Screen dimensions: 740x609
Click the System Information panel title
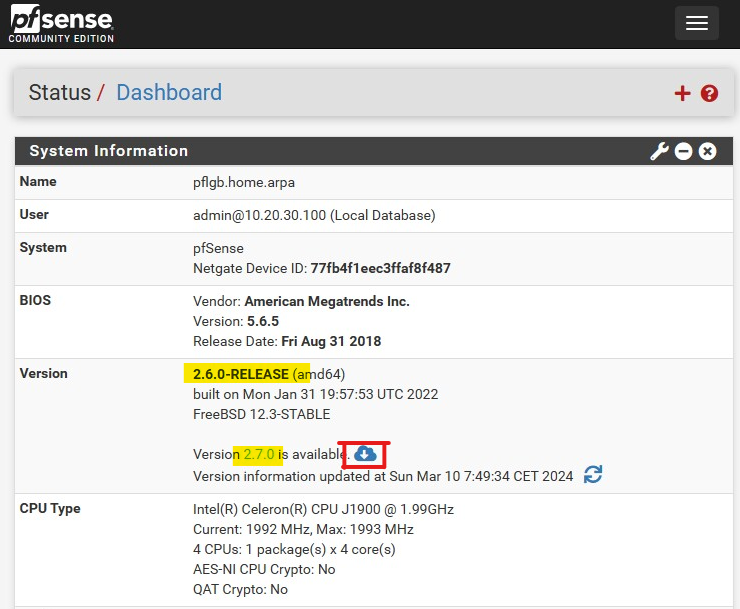click(108, 151)
